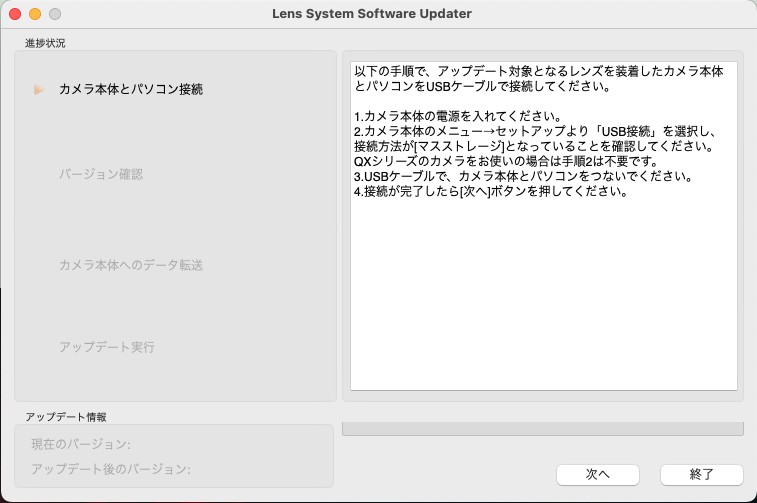Select the カメラ本体とパソコン接続 step
This screenshot has width=757, height=503.
pyautogui.click(x=131, y=89)
